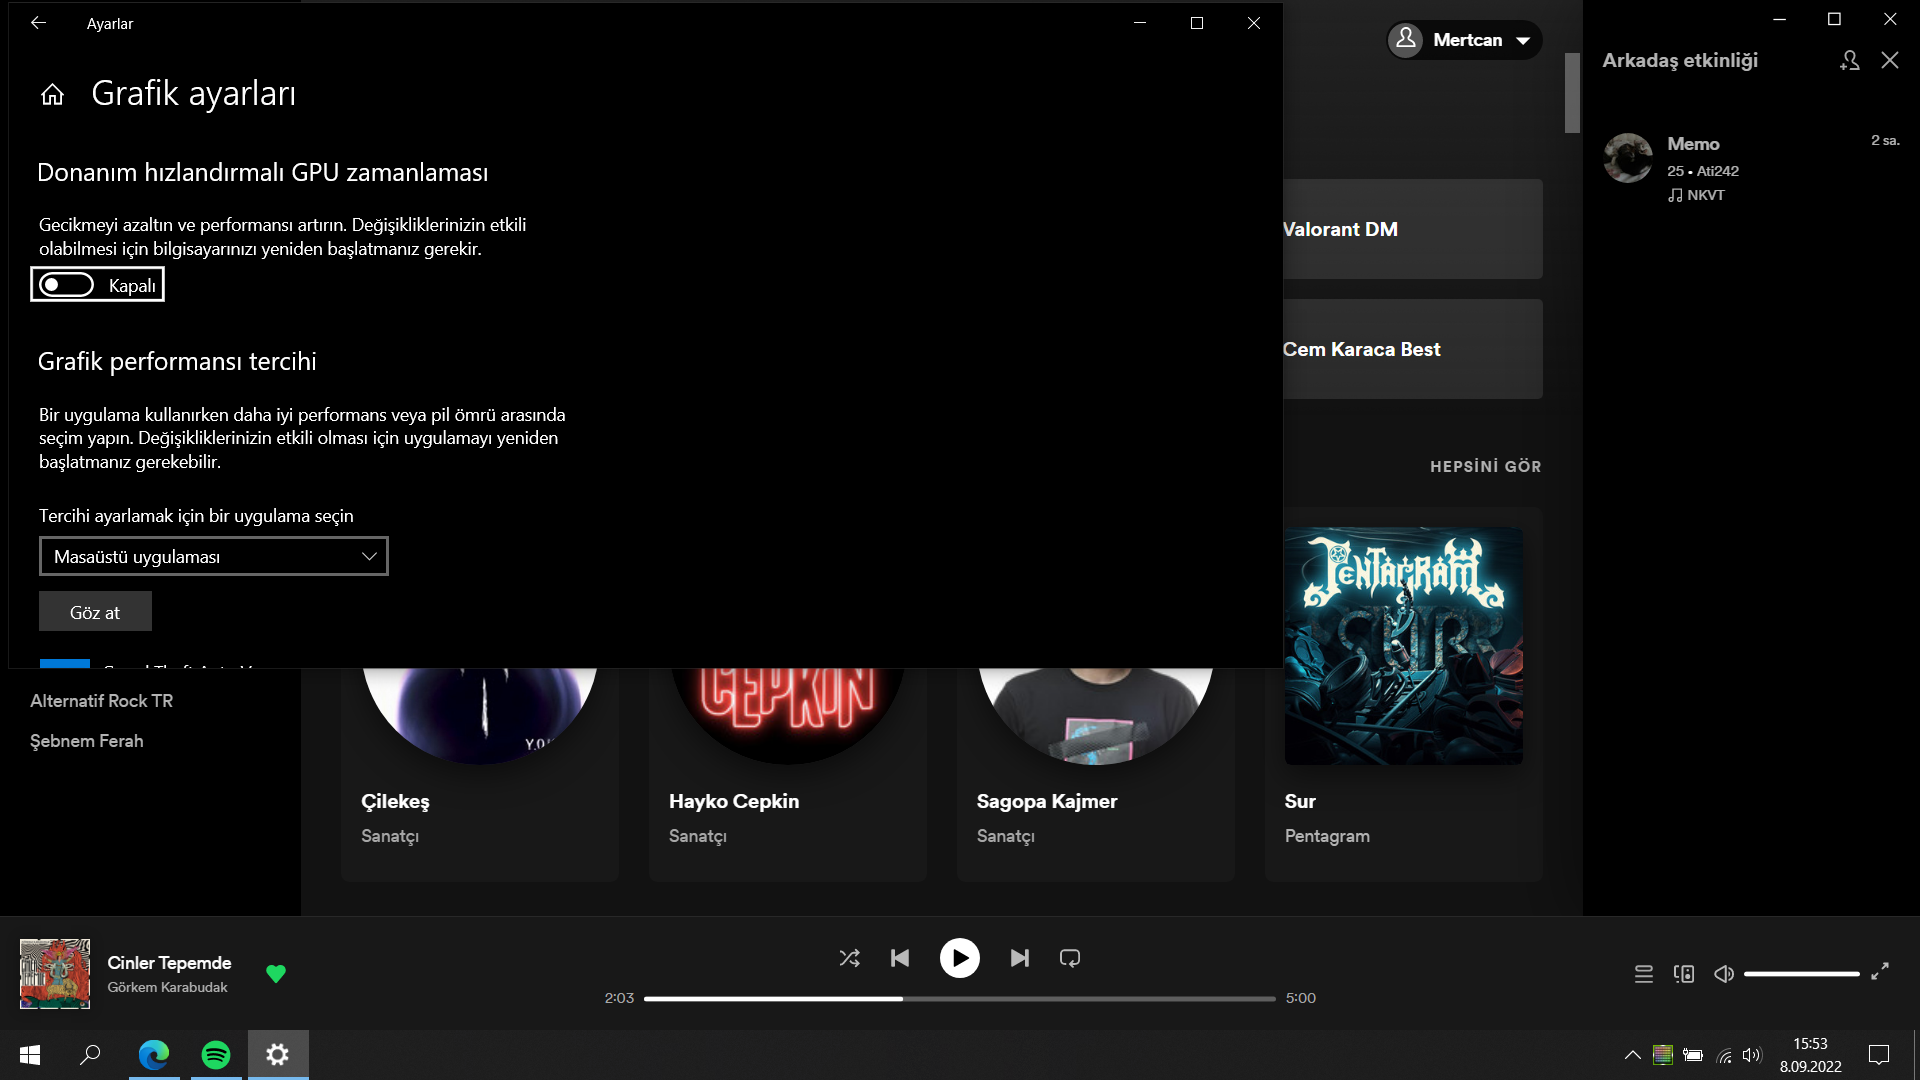Select the Şebnem Ferah playlist
The image size is (1920, 1080).
click(x=87, y=741)
